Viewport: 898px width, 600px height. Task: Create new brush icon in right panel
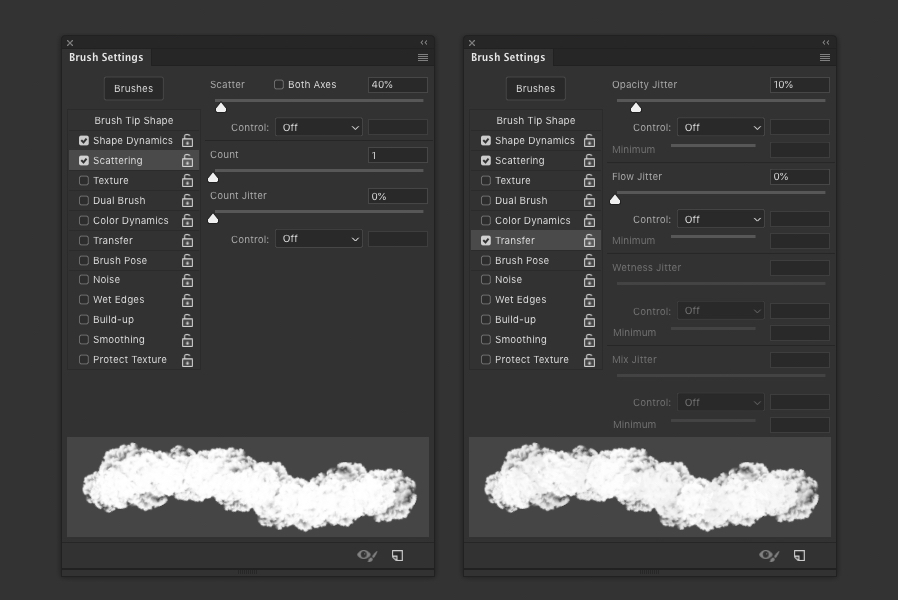click(799, 555)
